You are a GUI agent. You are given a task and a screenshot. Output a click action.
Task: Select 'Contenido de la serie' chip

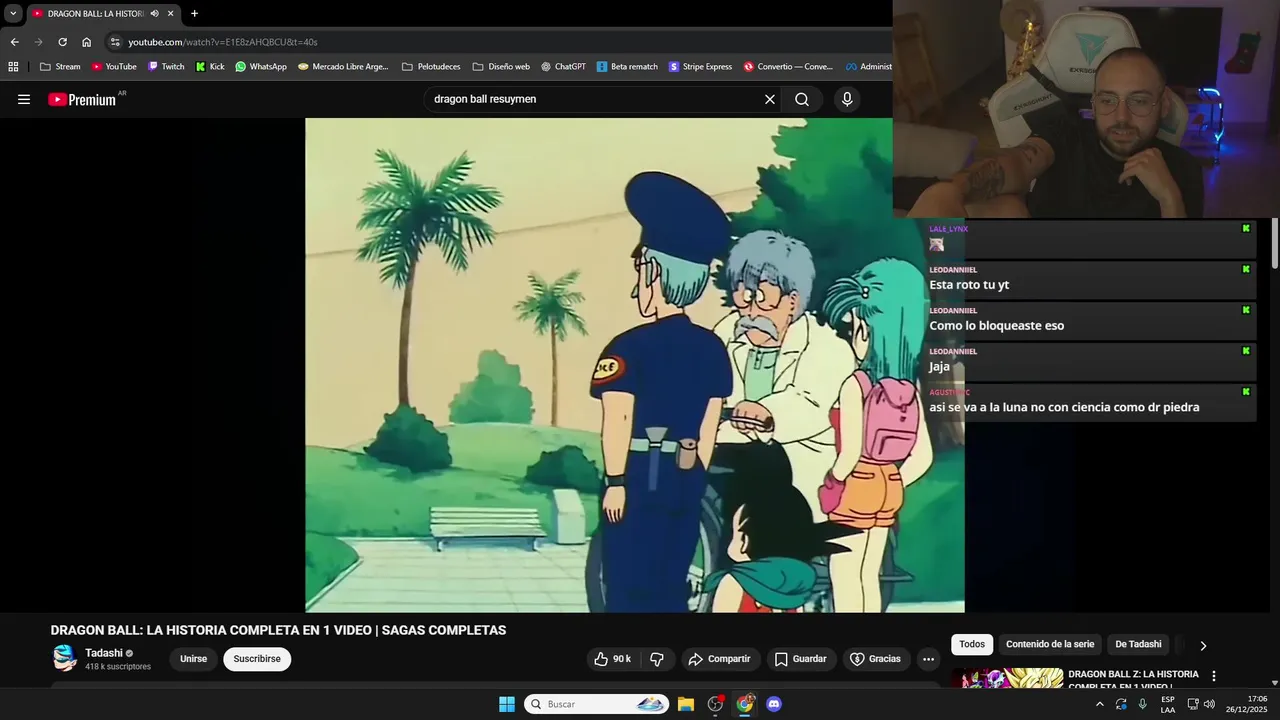point(1050,644)
